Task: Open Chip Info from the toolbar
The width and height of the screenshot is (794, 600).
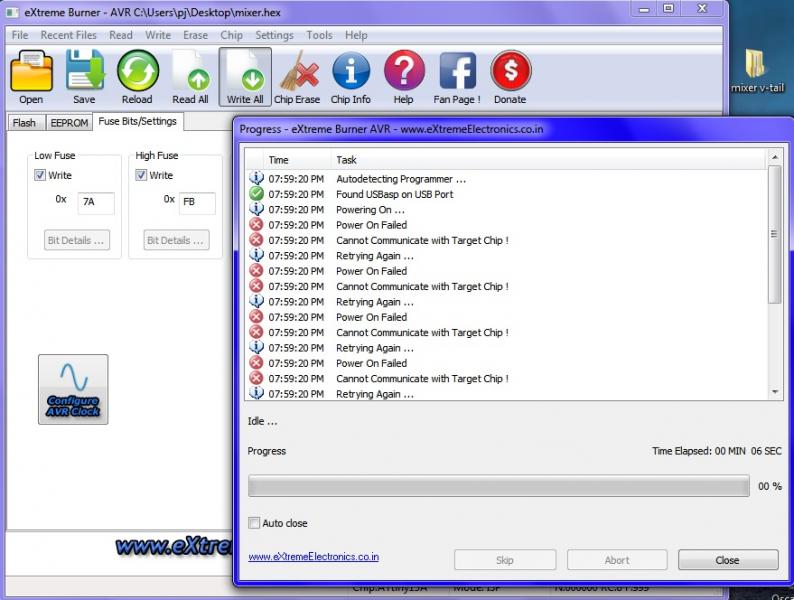Action: point(350,72)
